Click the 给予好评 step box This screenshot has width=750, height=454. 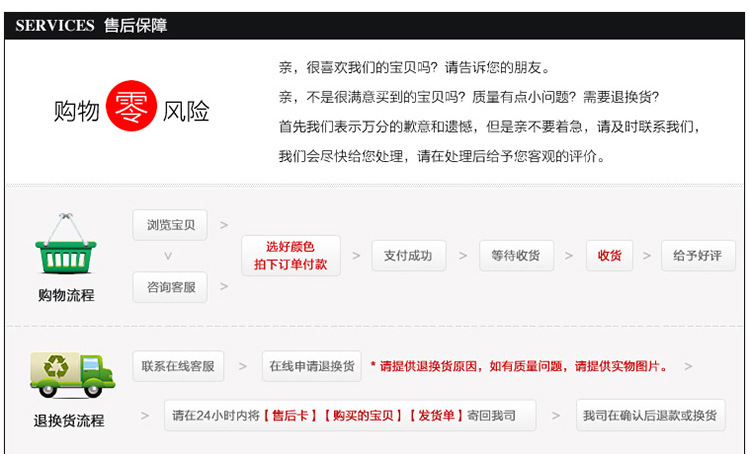point(698,255)
